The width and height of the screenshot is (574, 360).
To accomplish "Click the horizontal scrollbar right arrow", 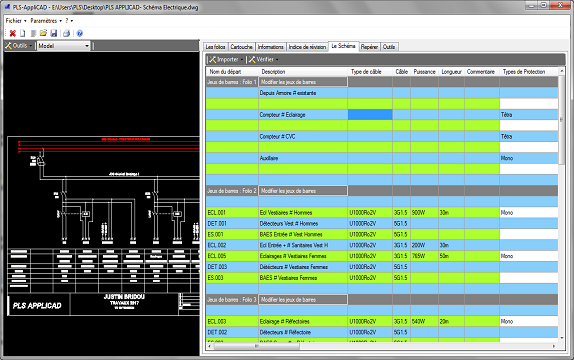I will click(x=554, y=346).
